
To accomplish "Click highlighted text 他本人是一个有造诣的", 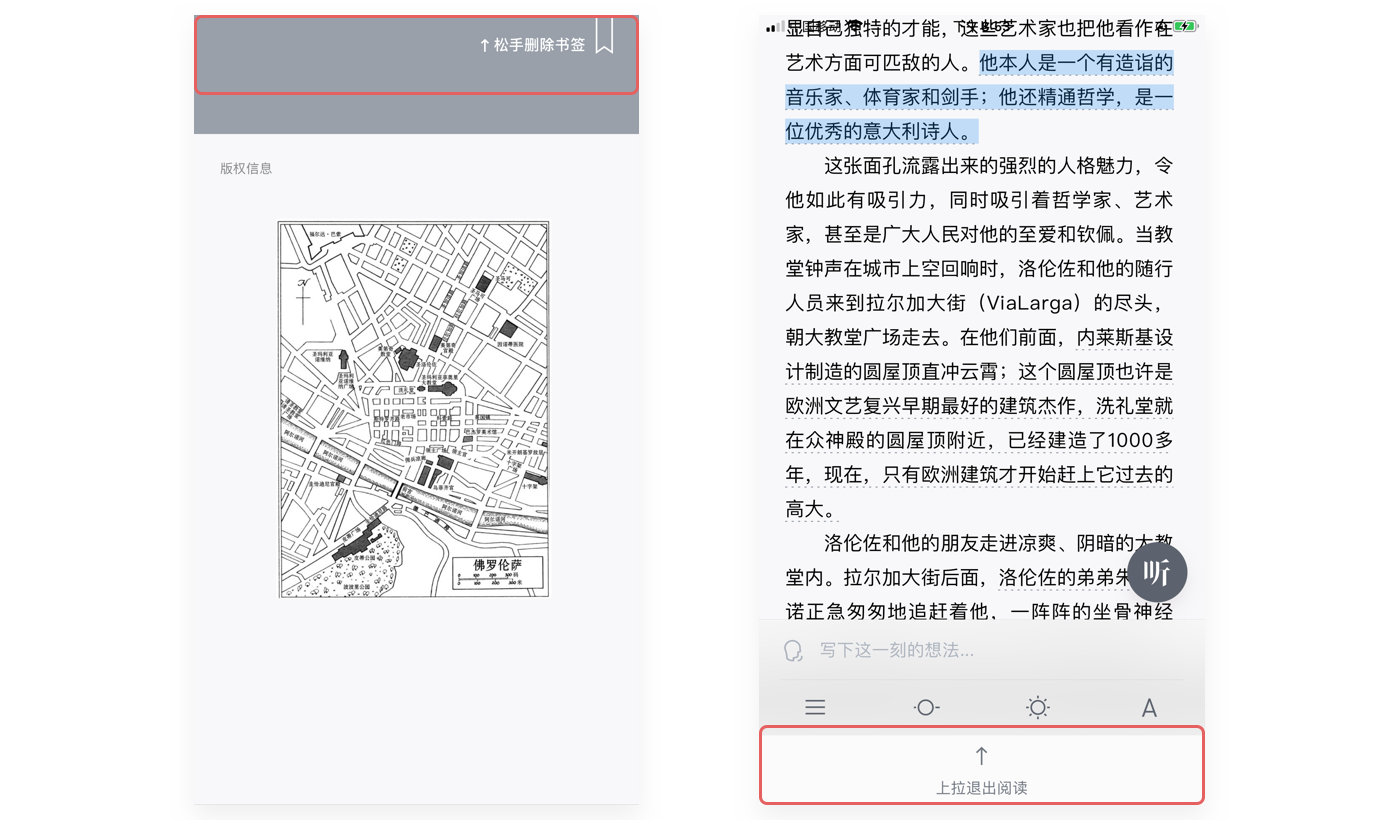I will pos(1076,64).
